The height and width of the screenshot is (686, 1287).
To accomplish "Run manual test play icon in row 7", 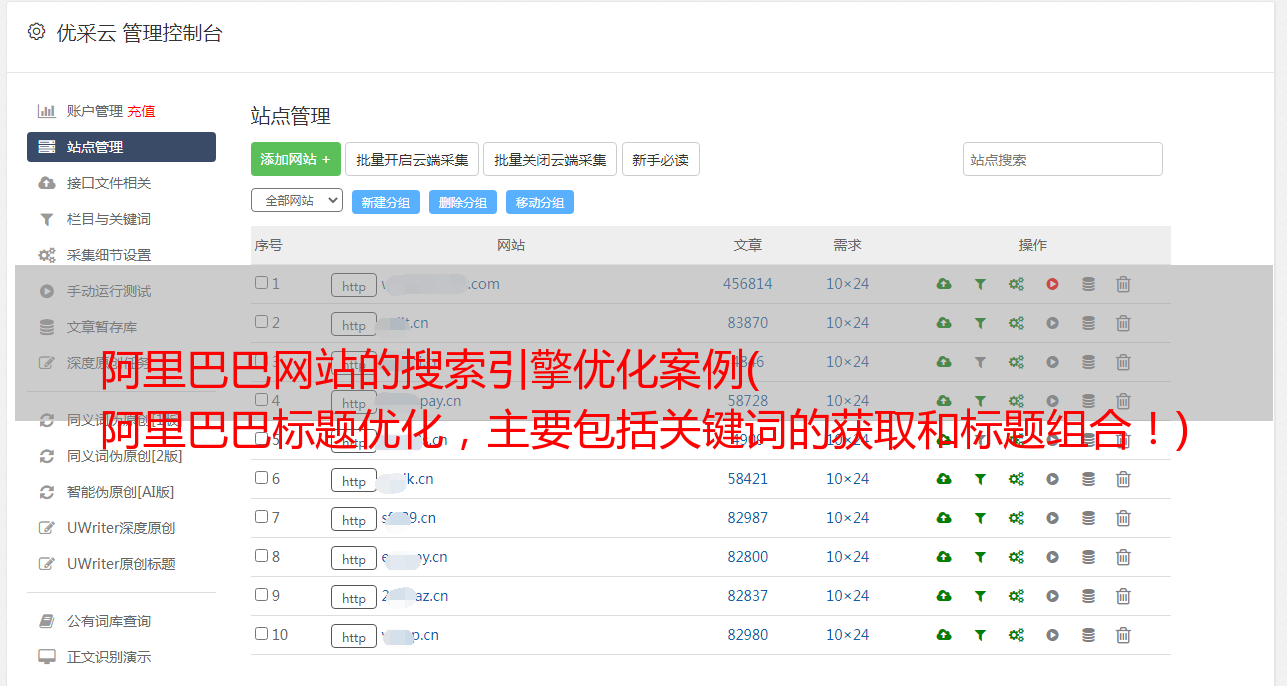I will pyautogui.click(x=1052, y=518).
